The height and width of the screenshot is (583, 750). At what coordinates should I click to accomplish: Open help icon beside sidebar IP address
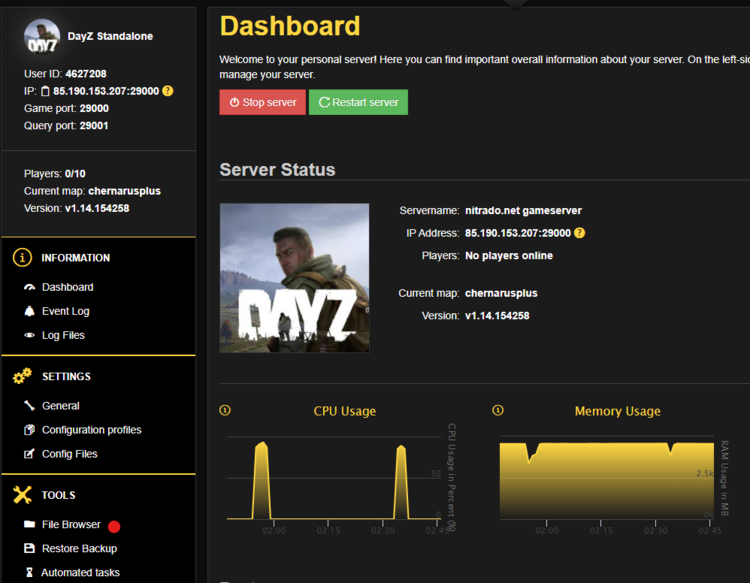(167, 90)
